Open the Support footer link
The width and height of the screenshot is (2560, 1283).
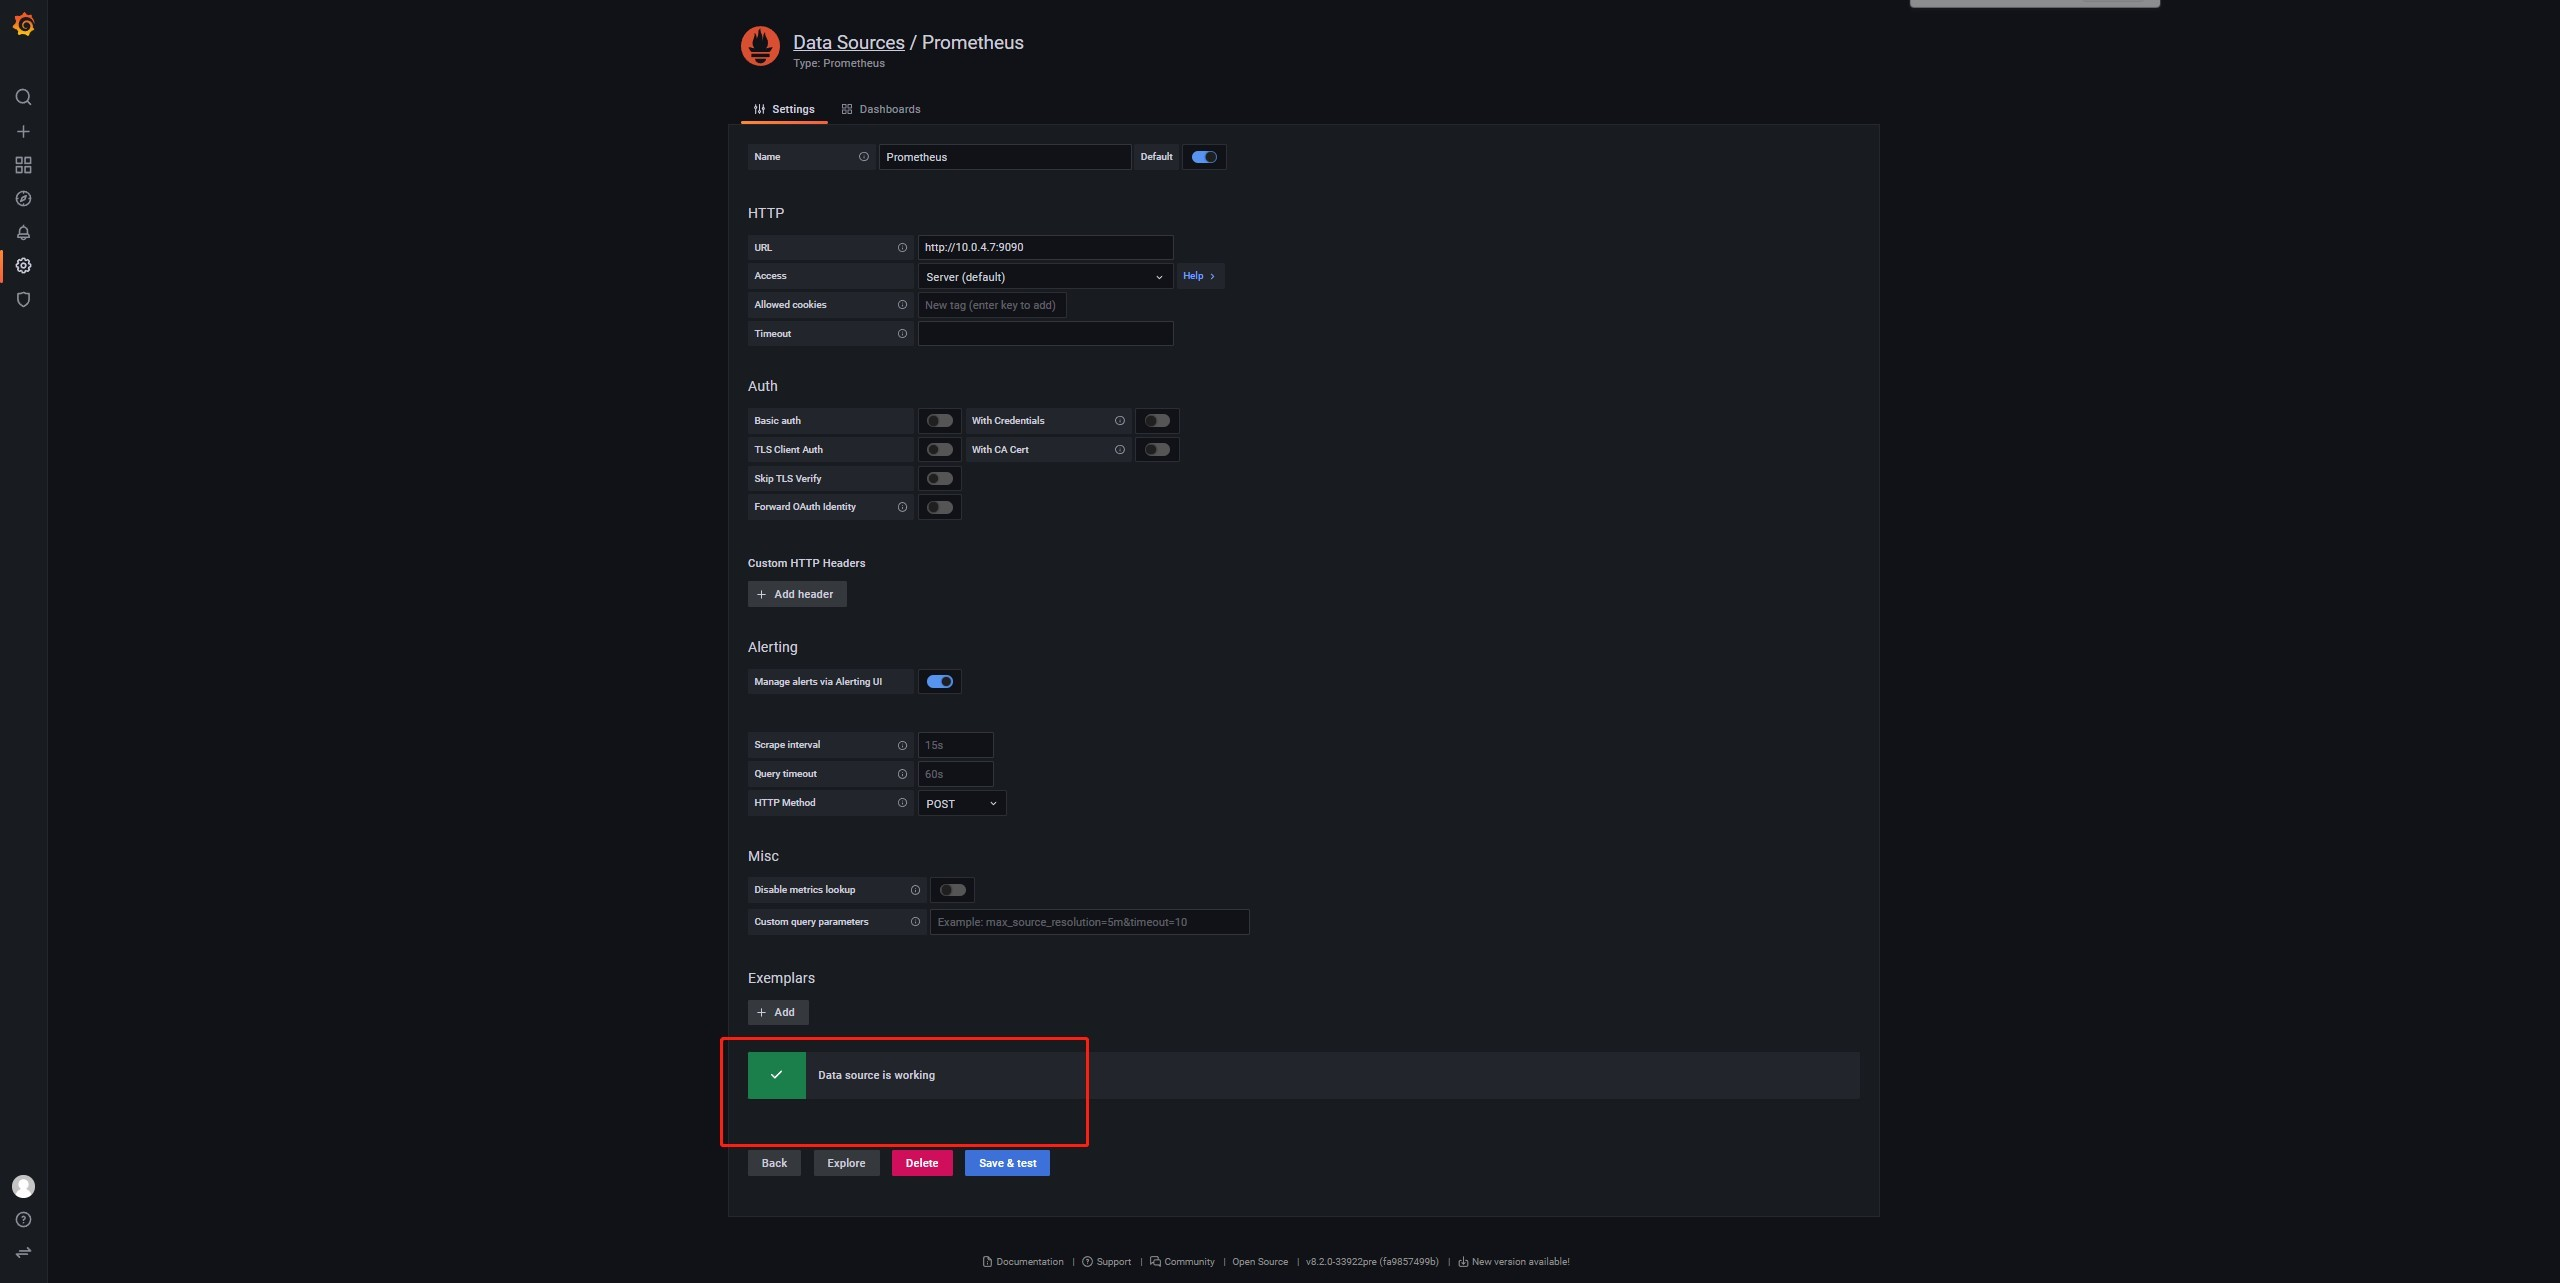point(1107,1262)
